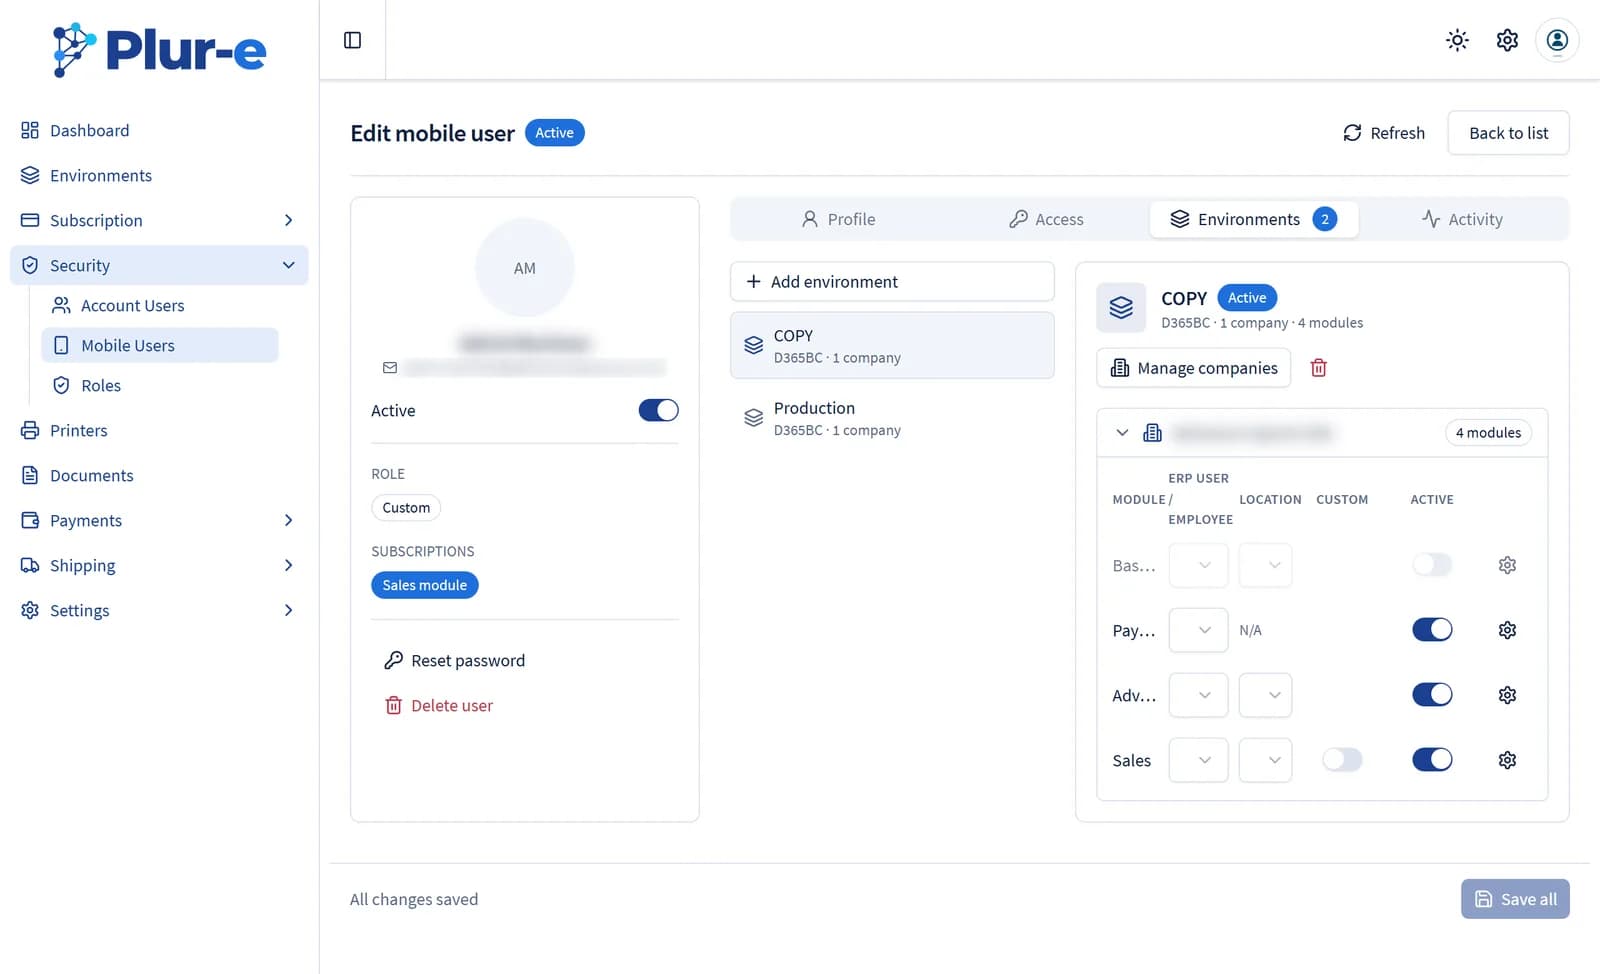
Task: Go to Dashboard in sidebar
Action: point(160,130)
